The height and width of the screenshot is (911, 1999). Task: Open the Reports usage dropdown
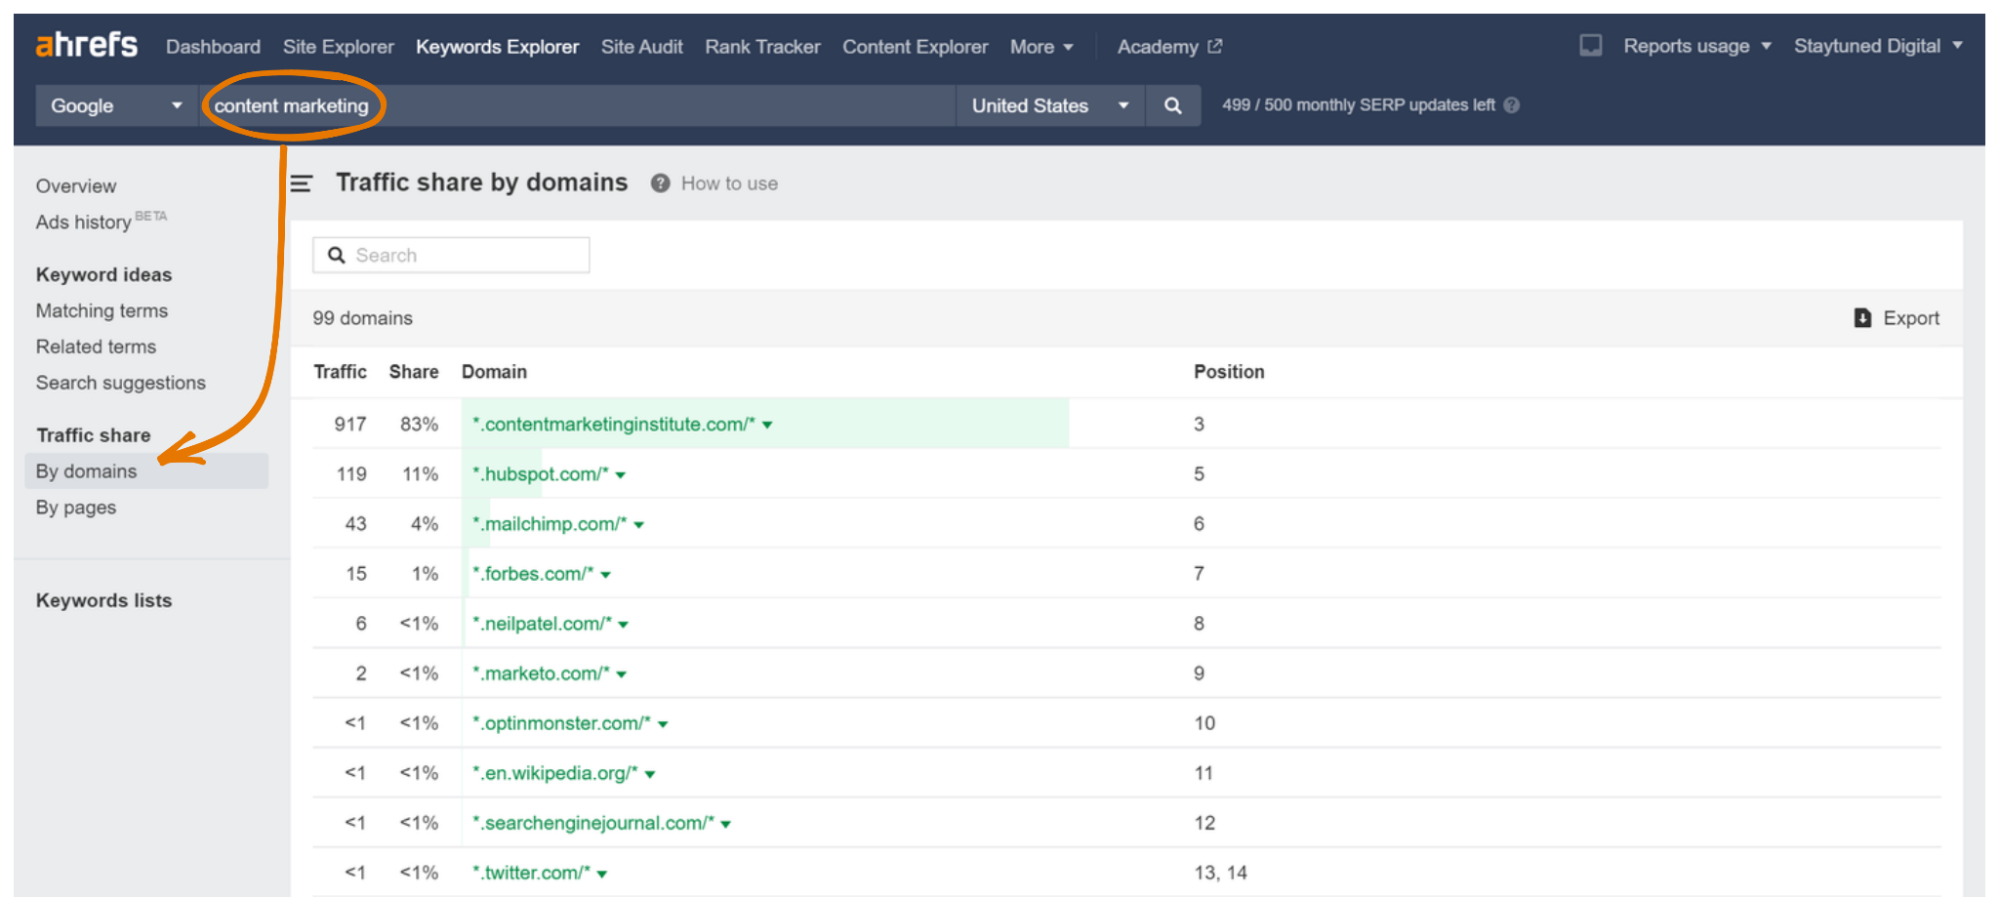pos(1697,46)
